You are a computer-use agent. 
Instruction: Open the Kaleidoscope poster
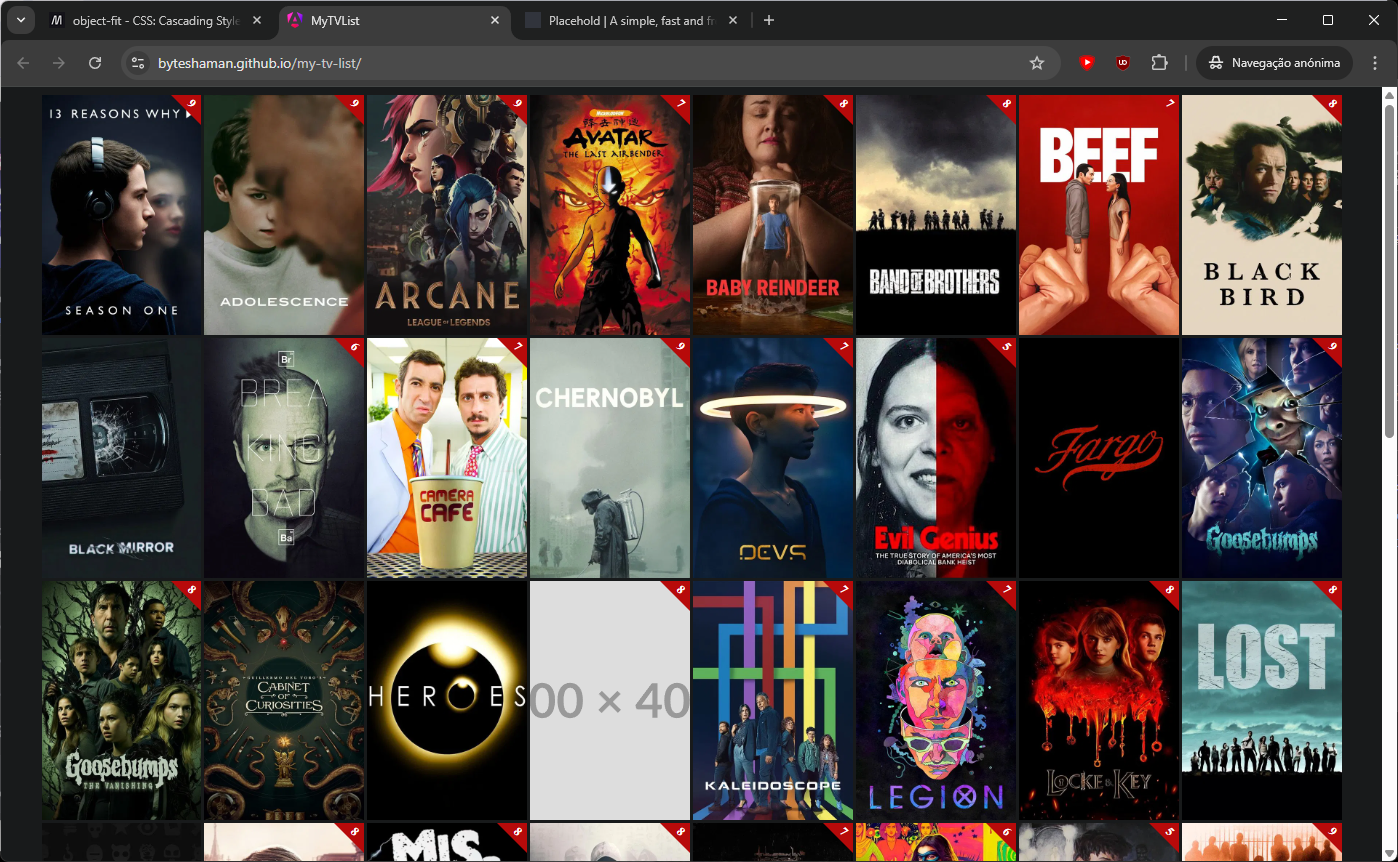(x=773, y=701)
